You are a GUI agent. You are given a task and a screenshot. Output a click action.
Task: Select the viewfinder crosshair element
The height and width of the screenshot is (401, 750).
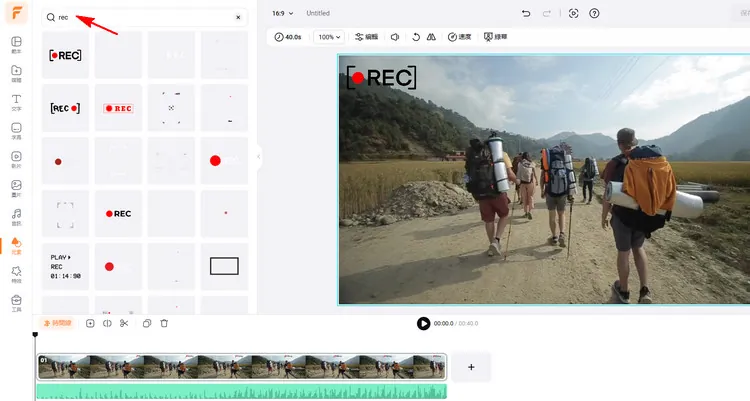[x=171, y=108]
